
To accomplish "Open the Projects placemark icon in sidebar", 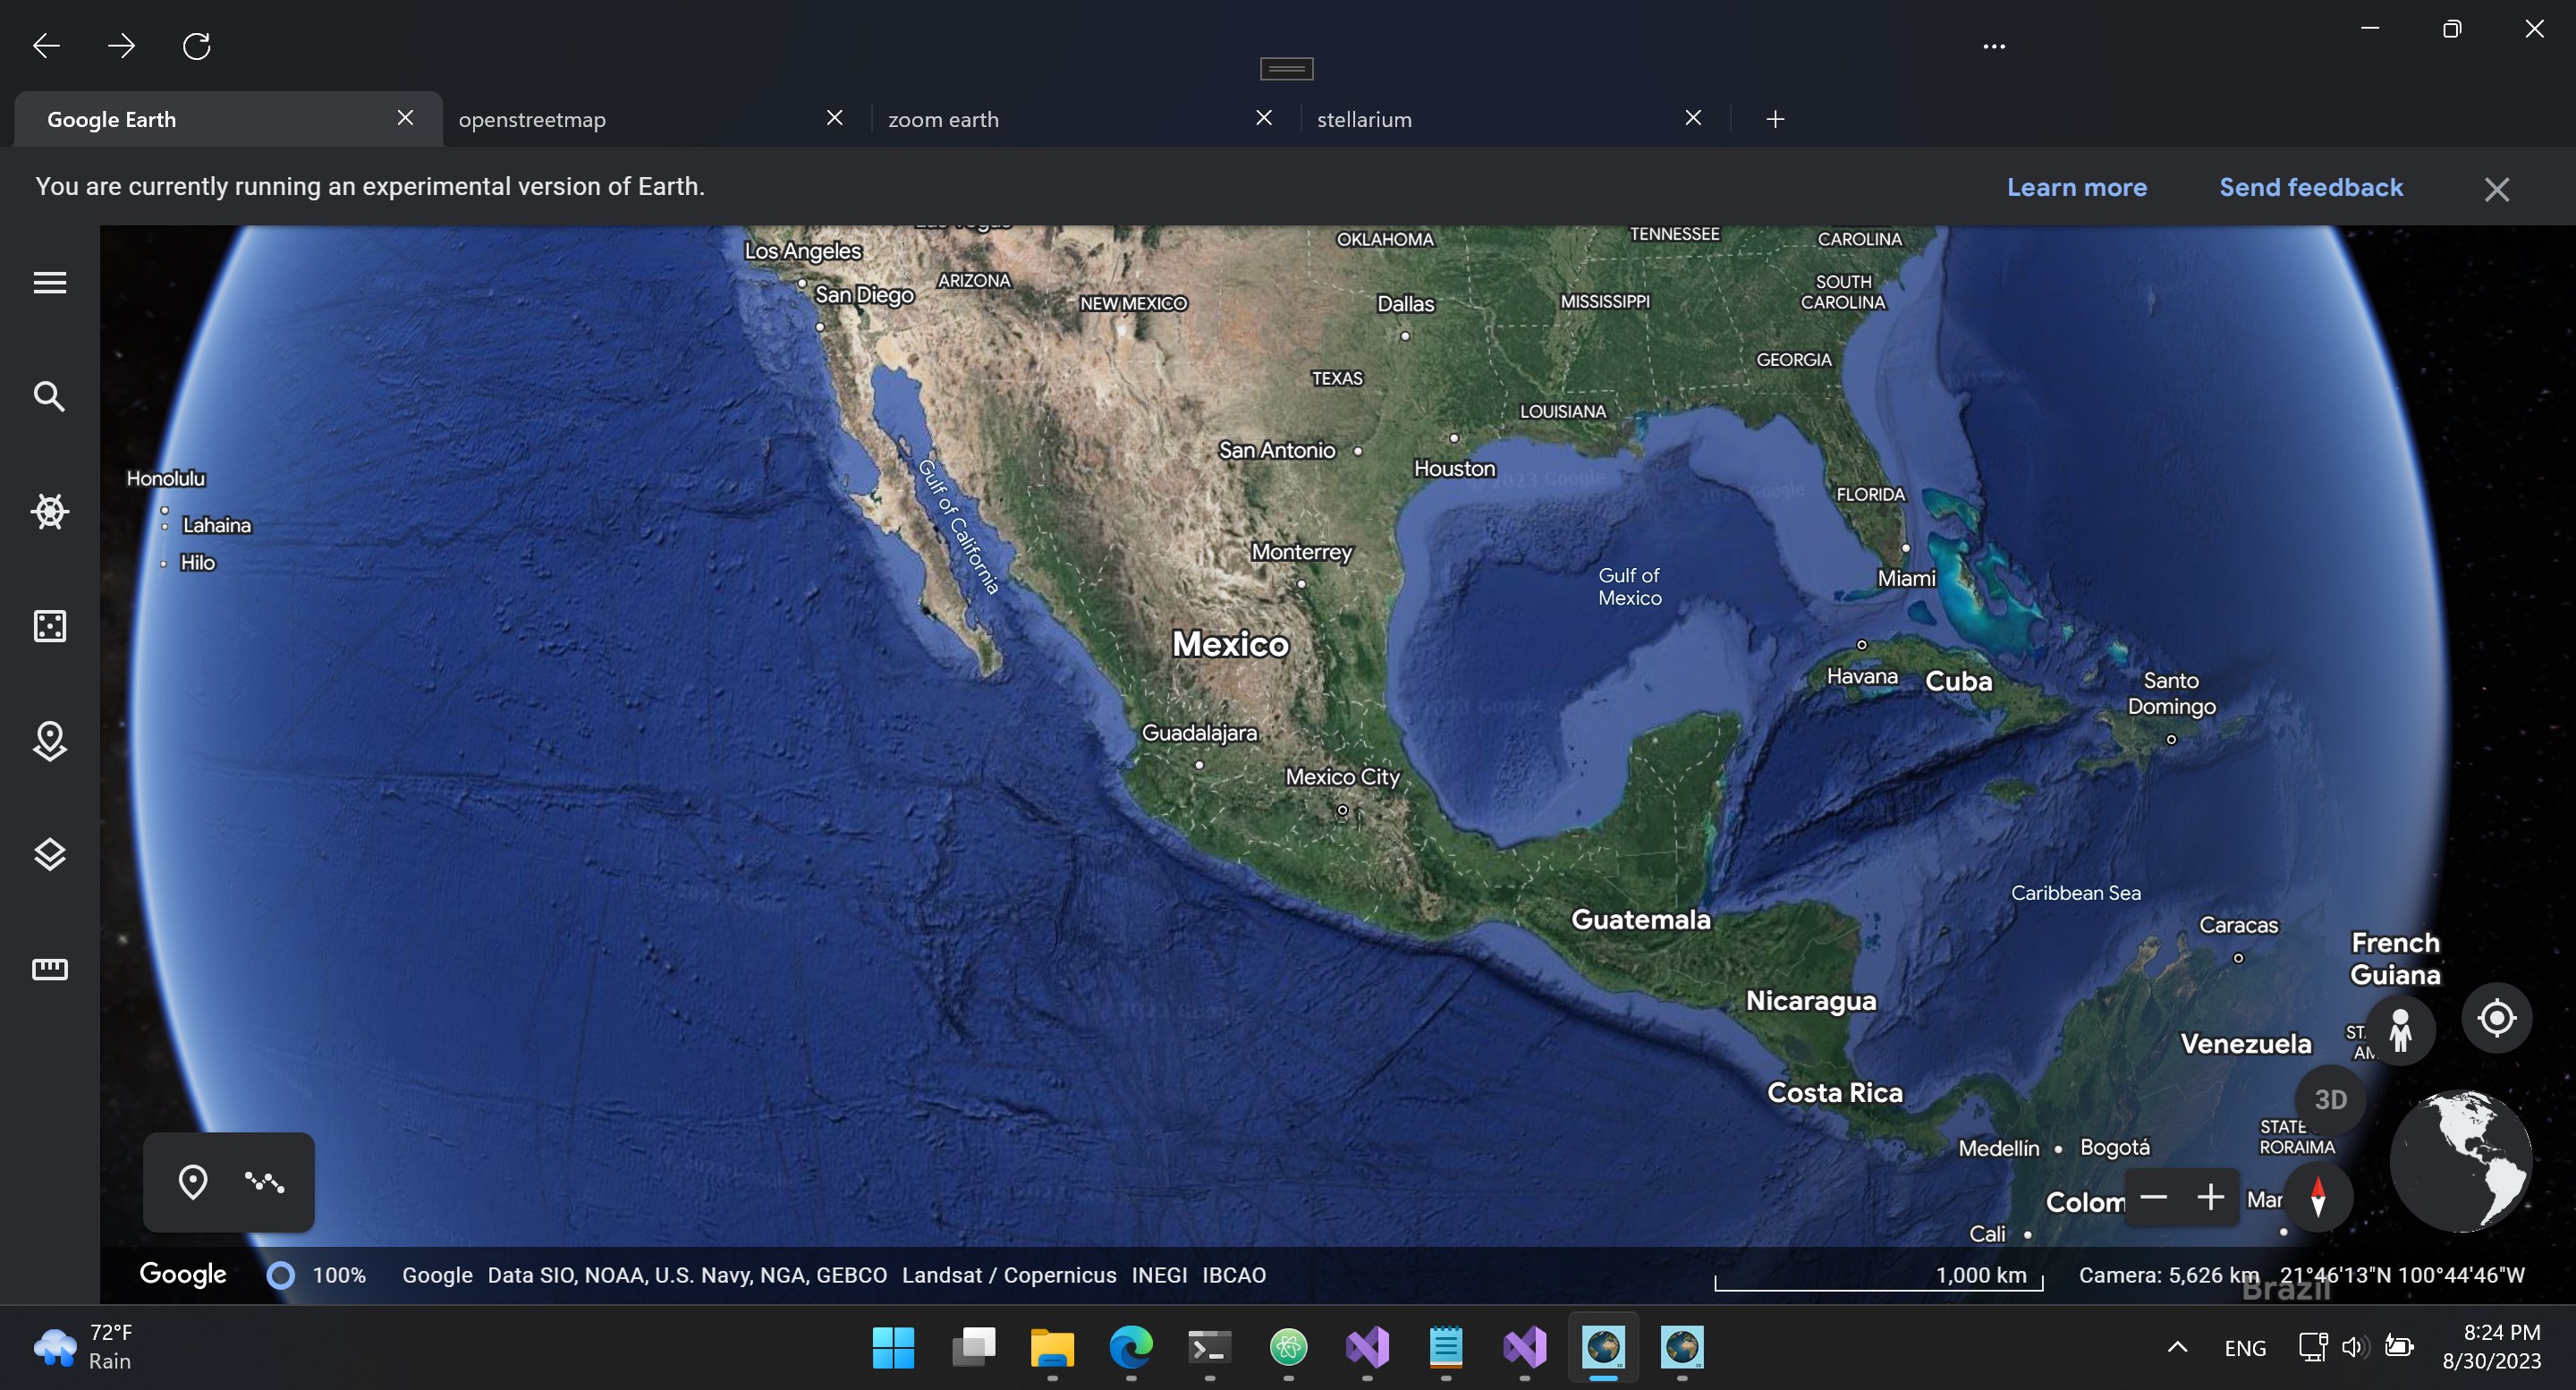I will [x=49, y=741].
